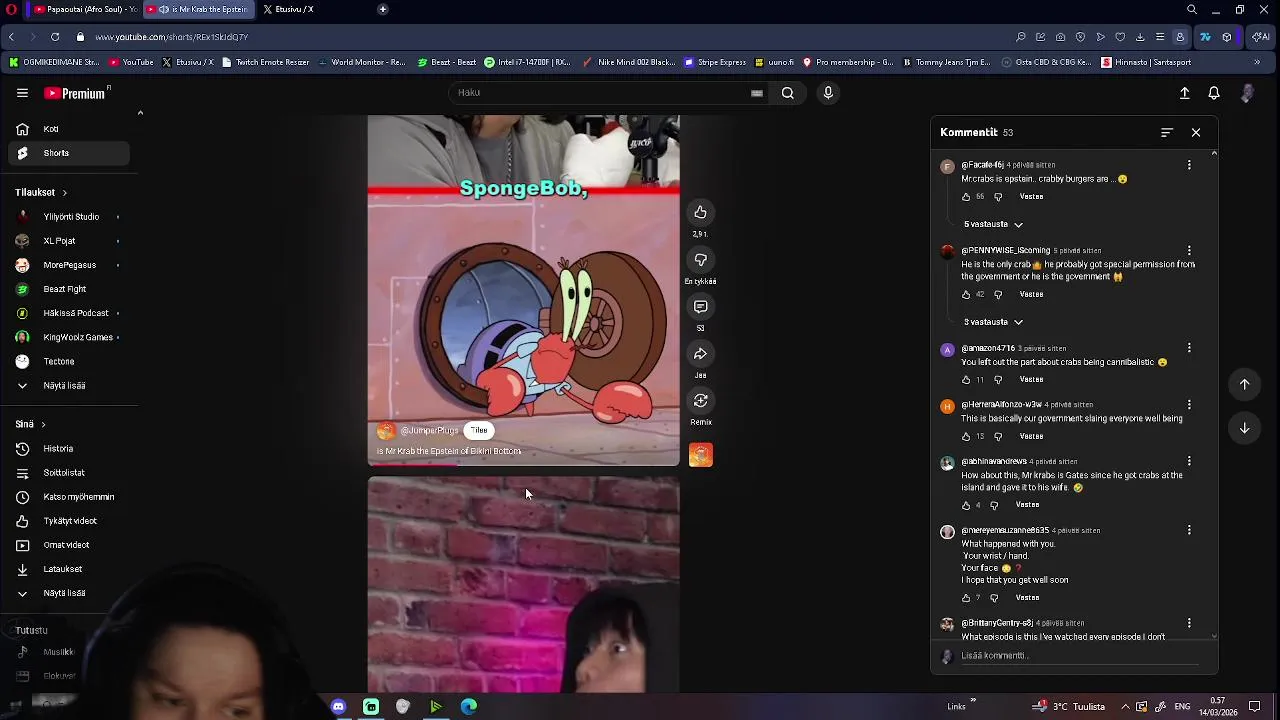Go to previous Short with up arrow

pyautogui.click(x=1244, y=384)
